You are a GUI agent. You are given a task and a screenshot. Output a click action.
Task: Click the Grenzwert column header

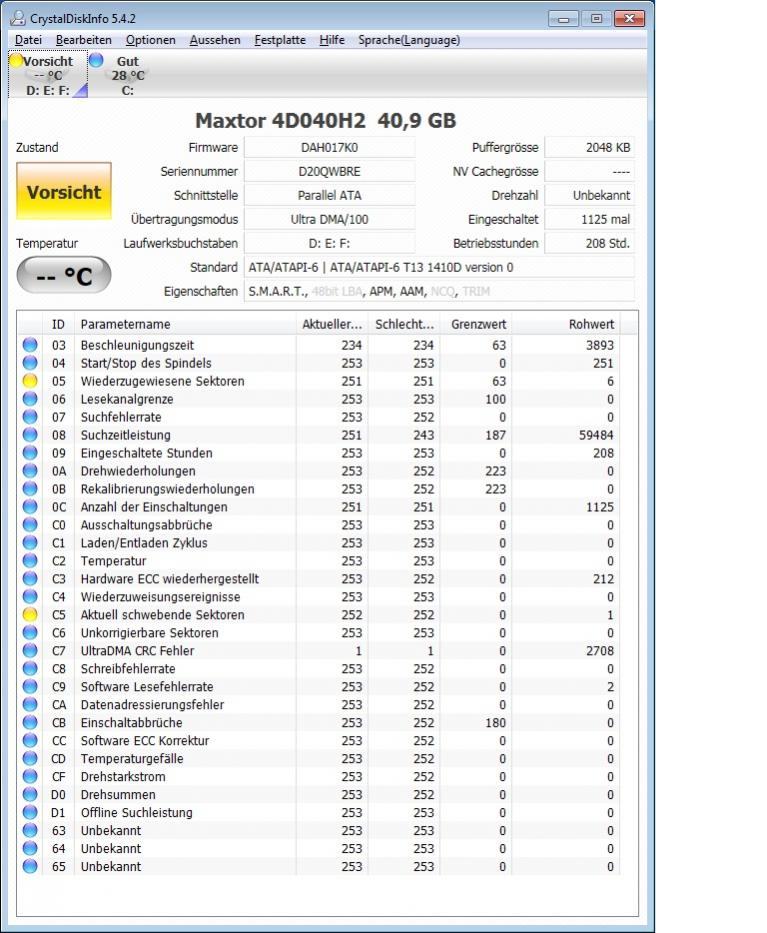click(476, 324)
